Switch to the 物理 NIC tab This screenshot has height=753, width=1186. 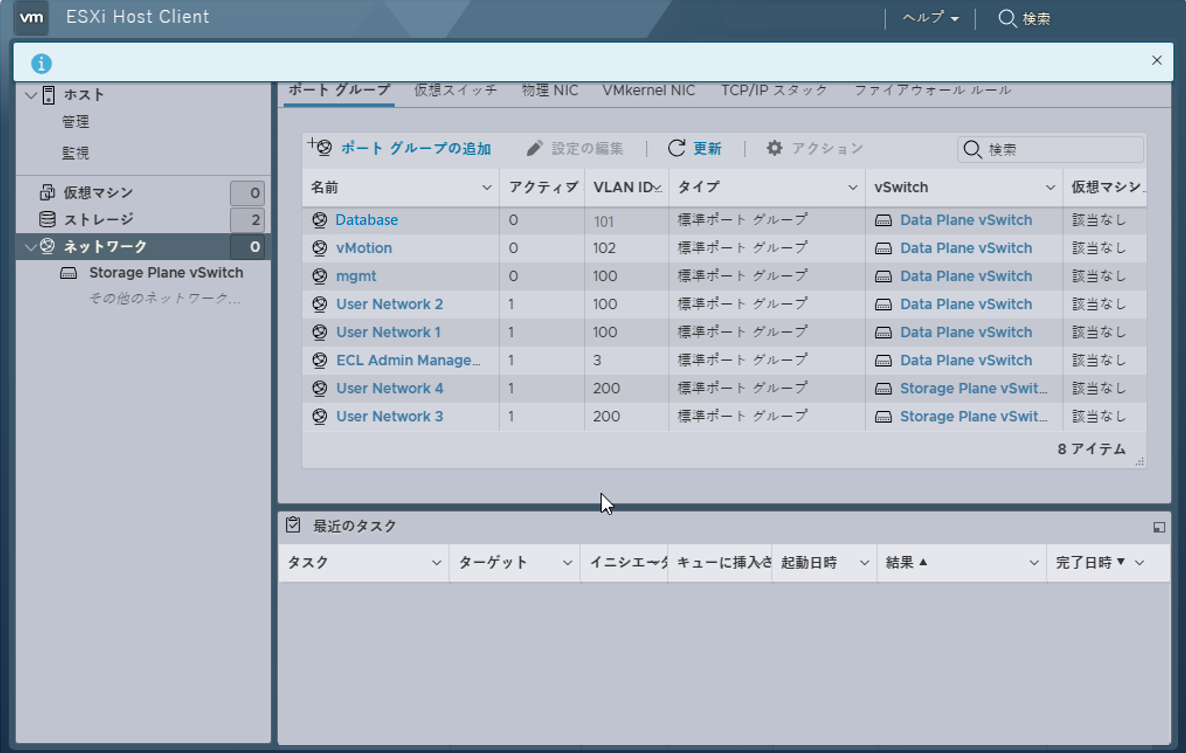click(550, 91)
